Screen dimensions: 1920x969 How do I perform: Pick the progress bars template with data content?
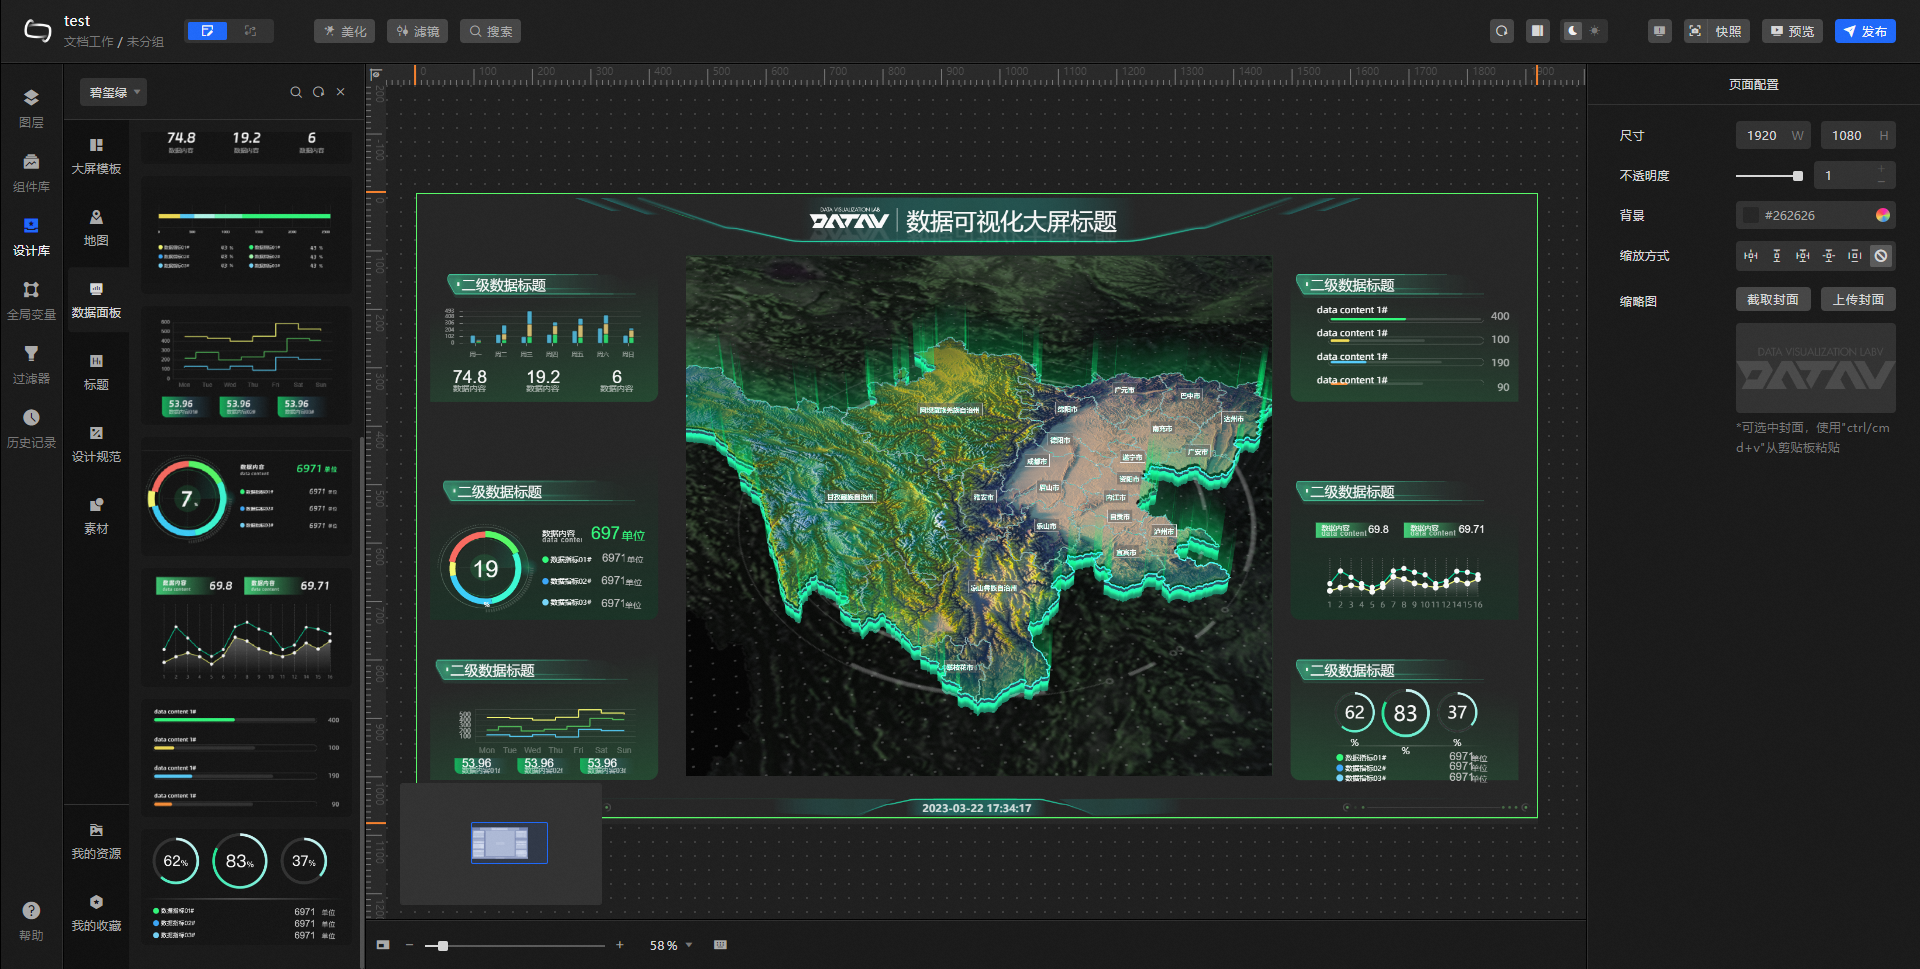(246, 758)
